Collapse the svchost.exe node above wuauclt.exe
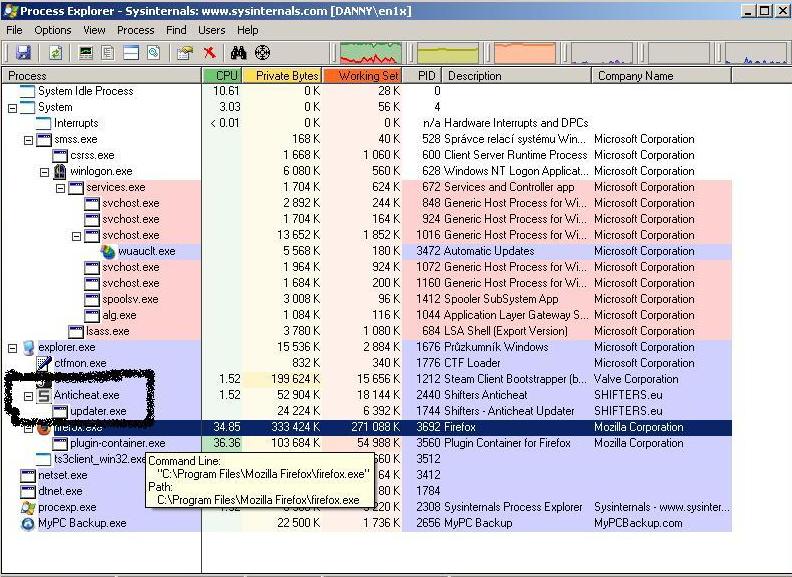 76,236
